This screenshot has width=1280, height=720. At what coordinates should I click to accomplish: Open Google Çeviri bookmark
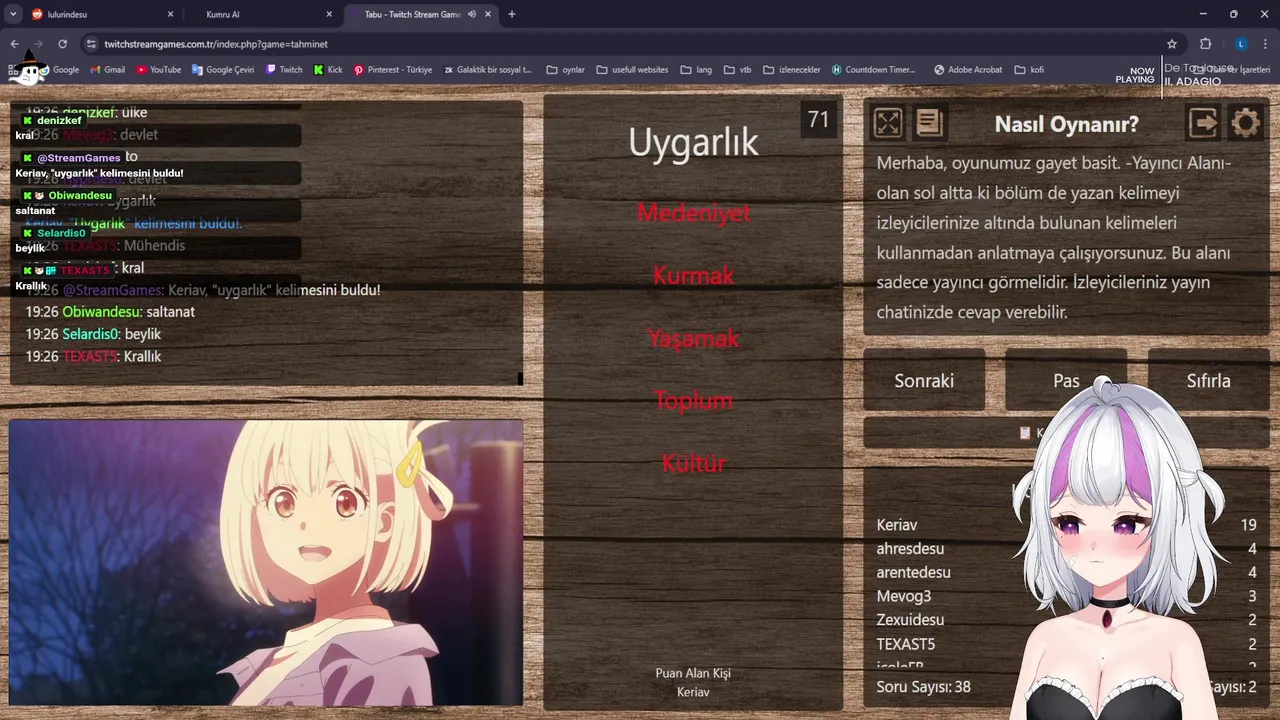pos(223,70)
